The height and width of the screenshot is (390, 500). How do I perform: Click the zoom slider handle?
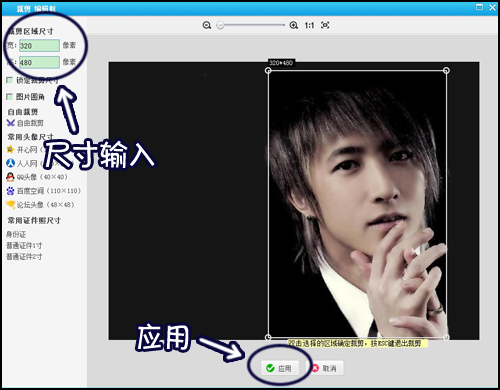(x=220, y=25)
